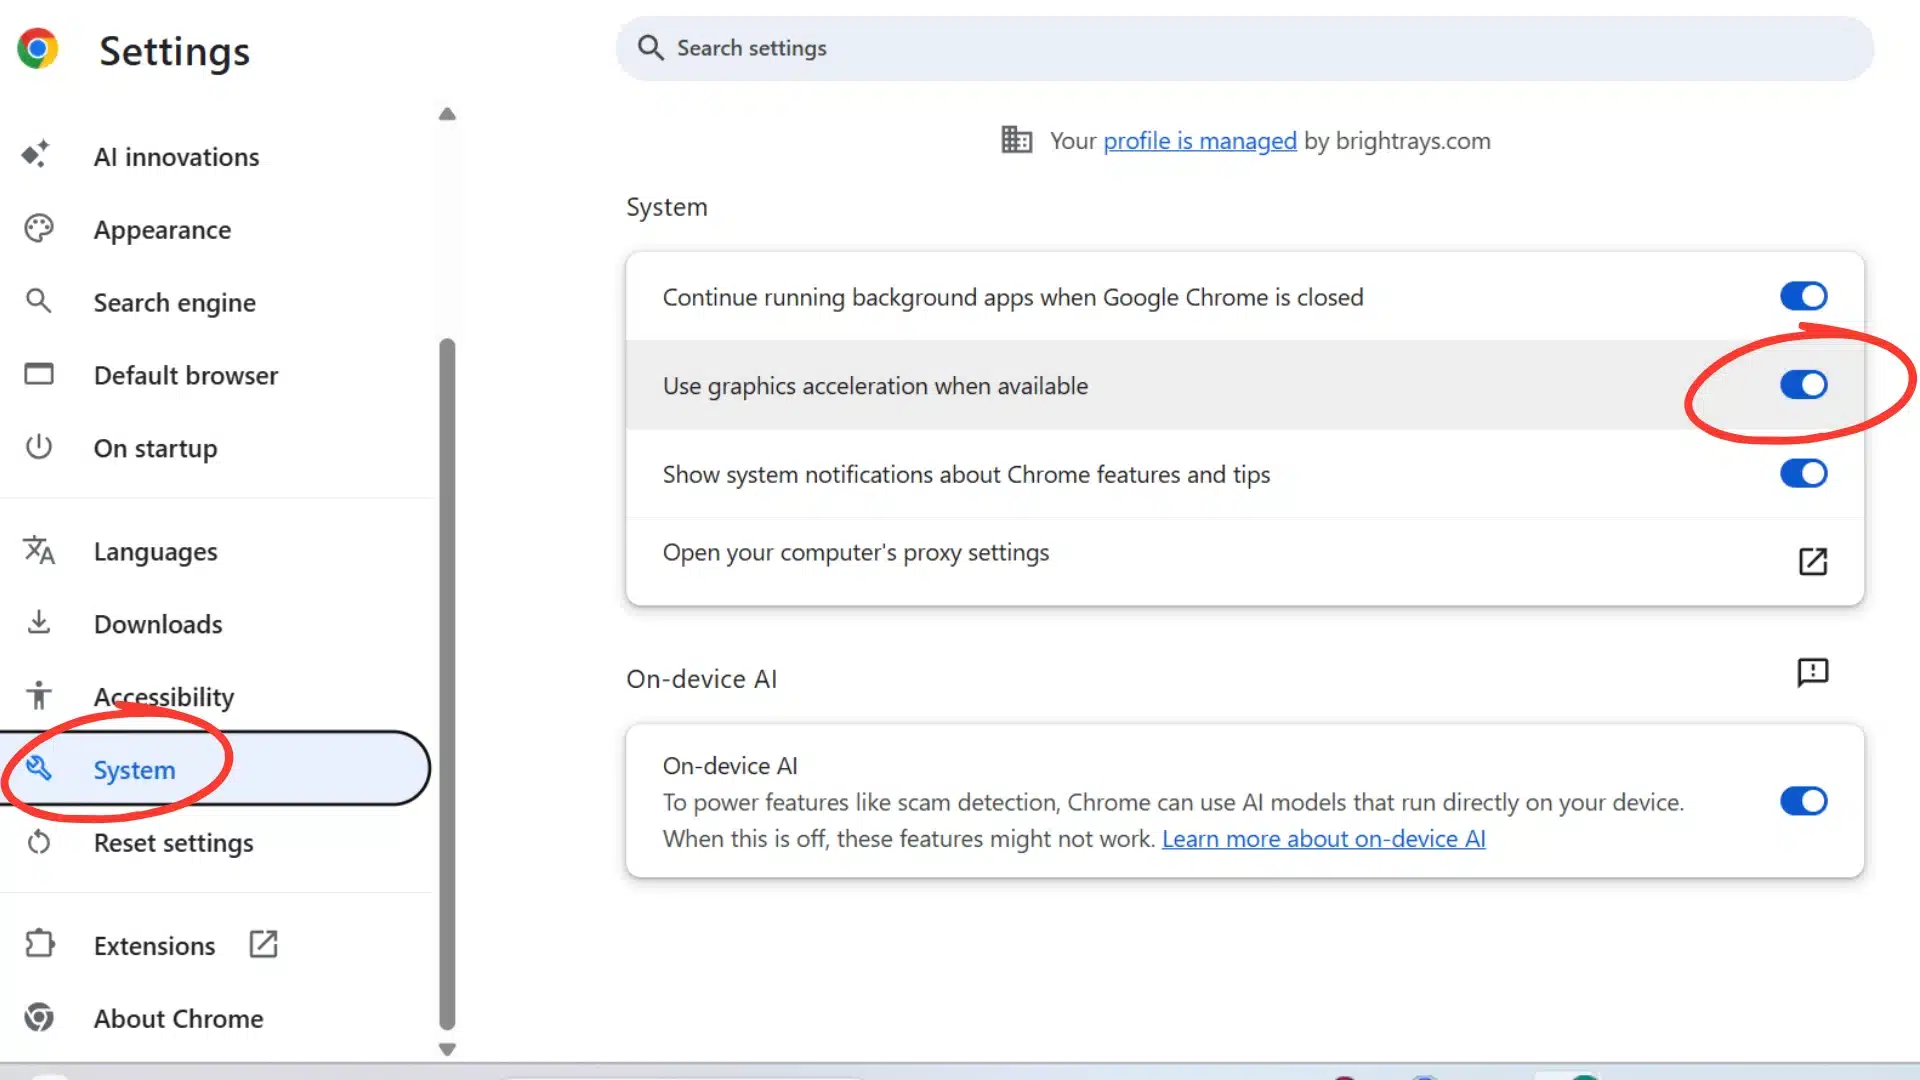Click the On startup power icon
This screenshot has width=1920, height=1080.
(x=39, y=446)
